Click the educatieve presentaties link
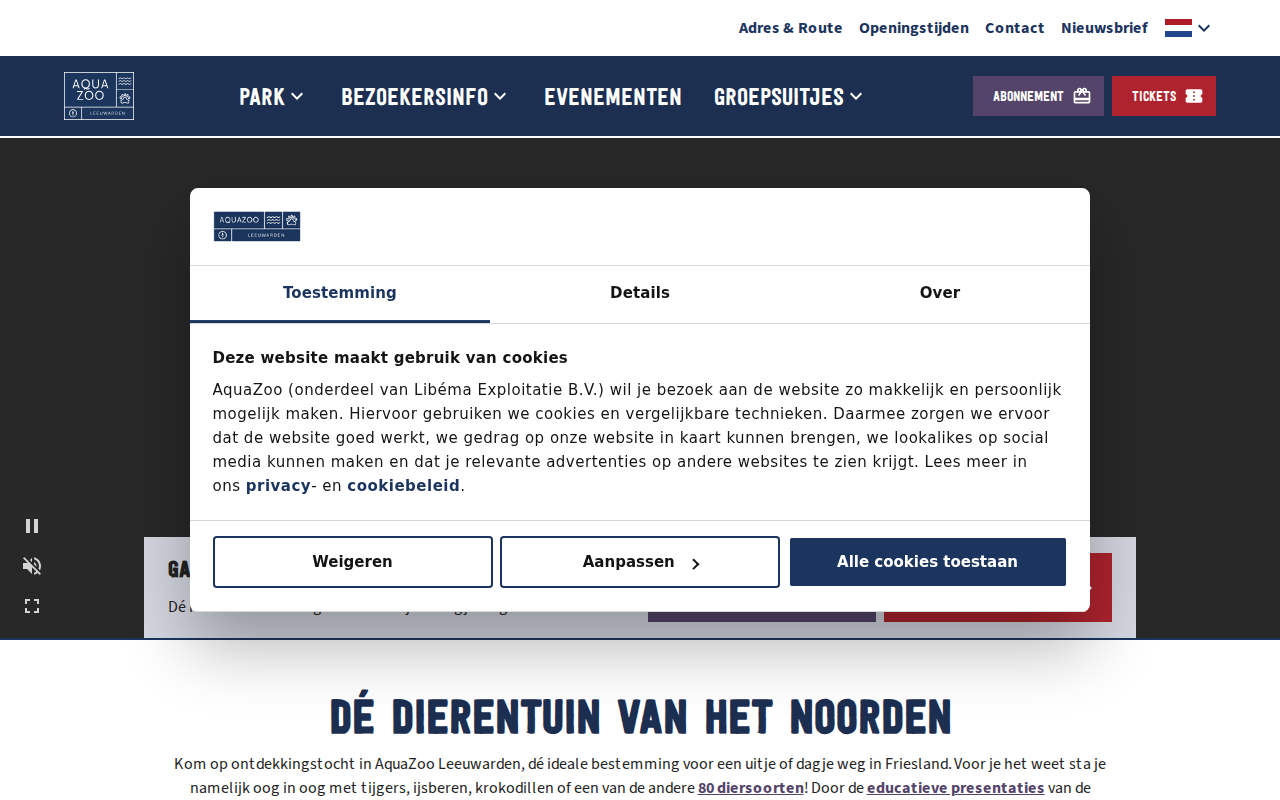Viewport: 1280px width, 800px height. [955, 788]
